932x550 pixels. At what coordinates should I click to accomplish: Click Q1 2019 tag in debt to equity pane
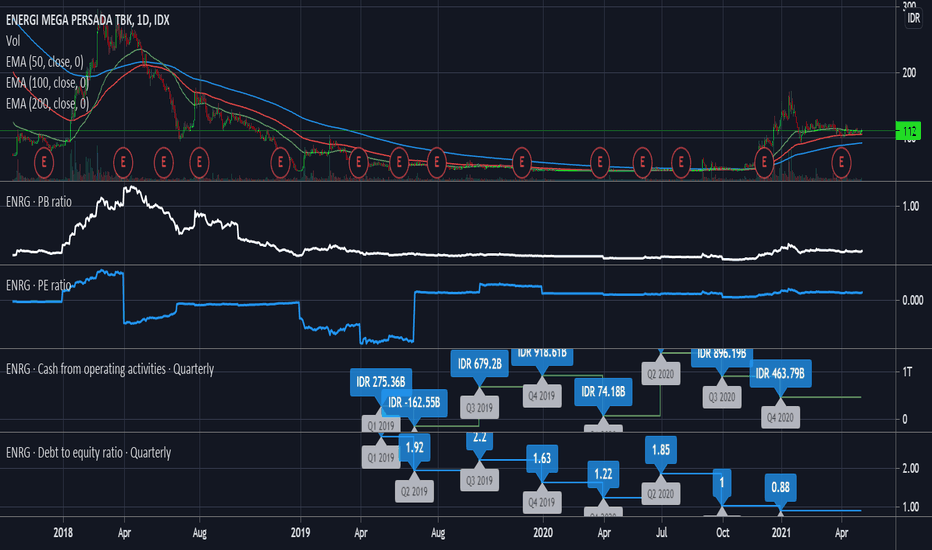[381, 458]
